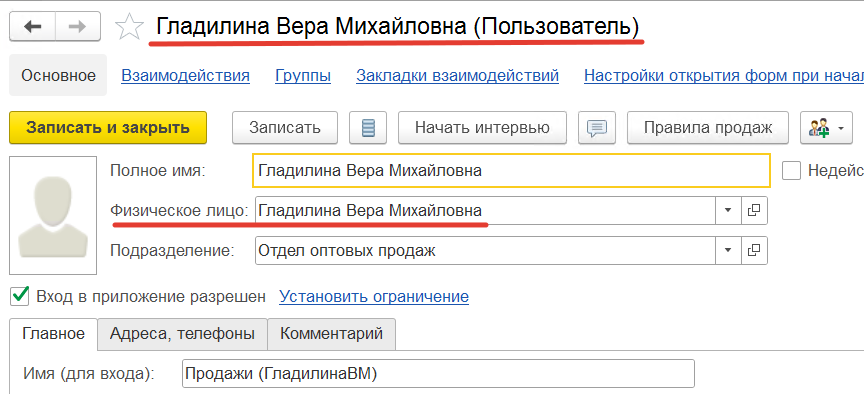Image resolution: width=864 pixels, height=394 pixels.
Task: Click the form title Гладилина Вера Михайловна (Пользователь)
Action: point(398,27)
